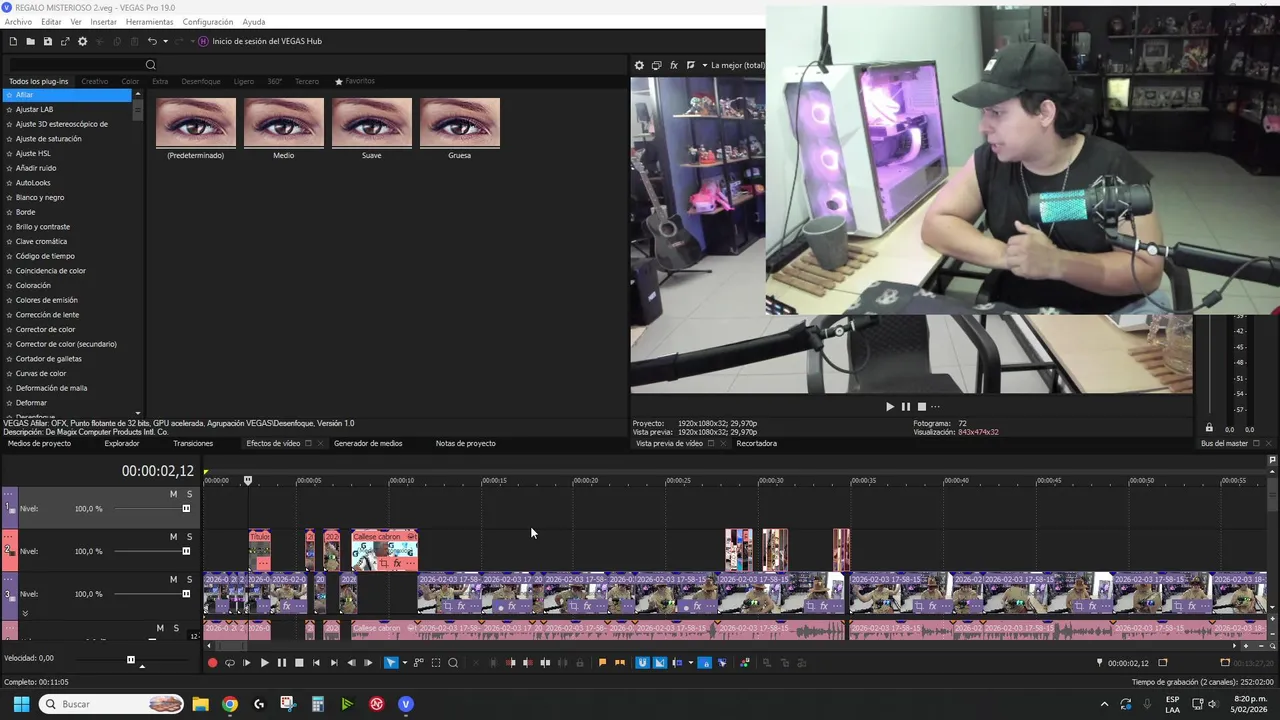Viewport: 1280px width, 720px height.
Task: Switch to Medios de proyecto tab
Action: coord(40,443)
